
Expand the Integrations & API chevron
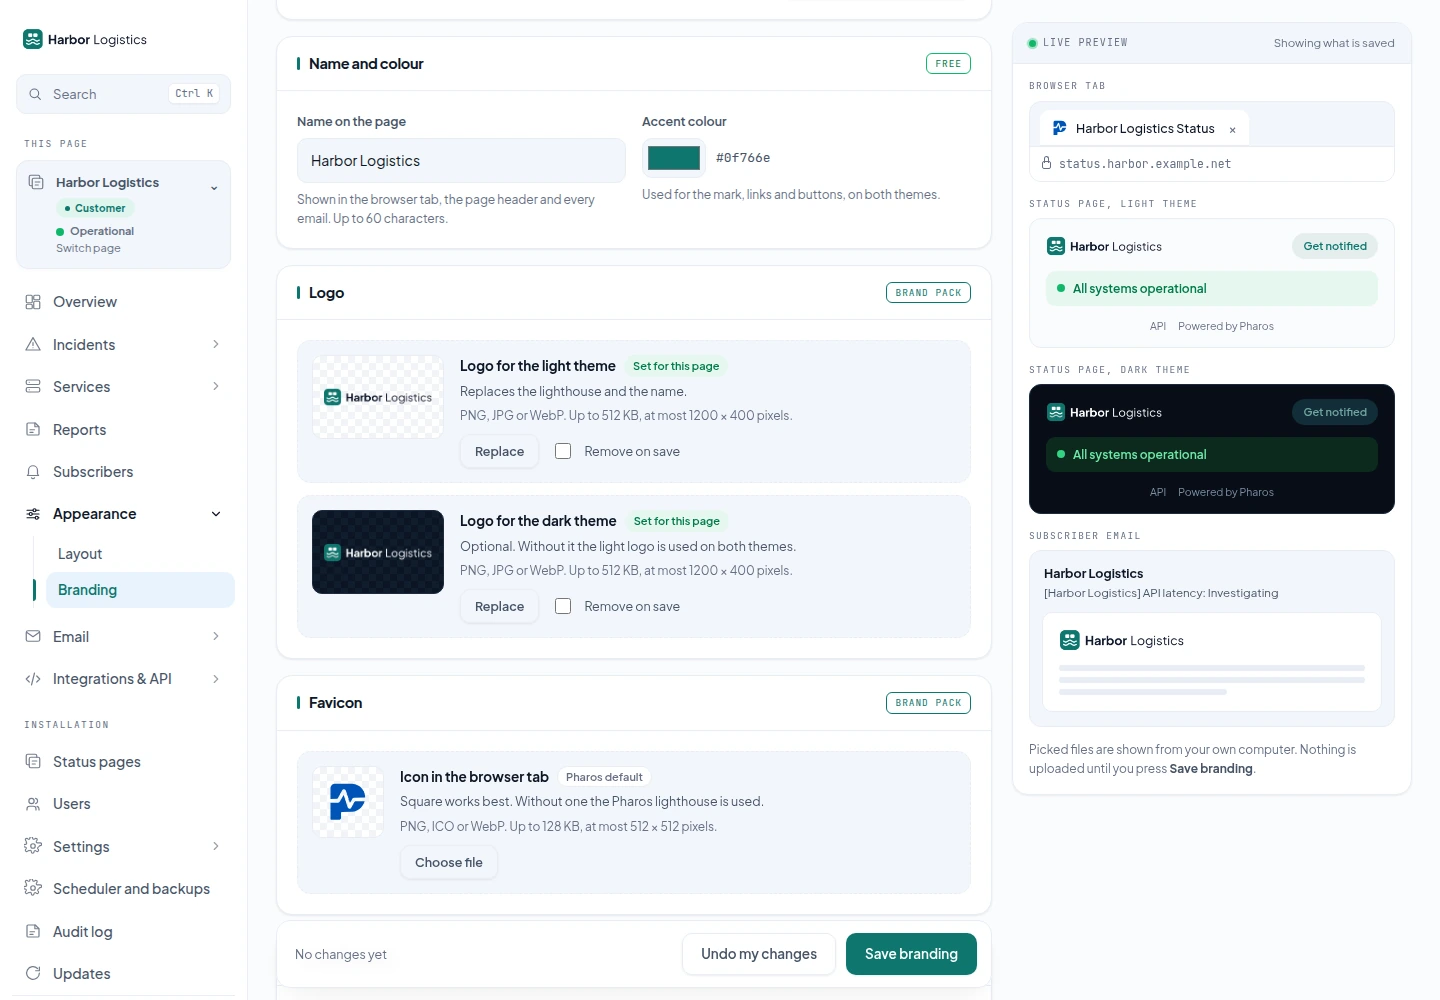[x=216, y=679]
